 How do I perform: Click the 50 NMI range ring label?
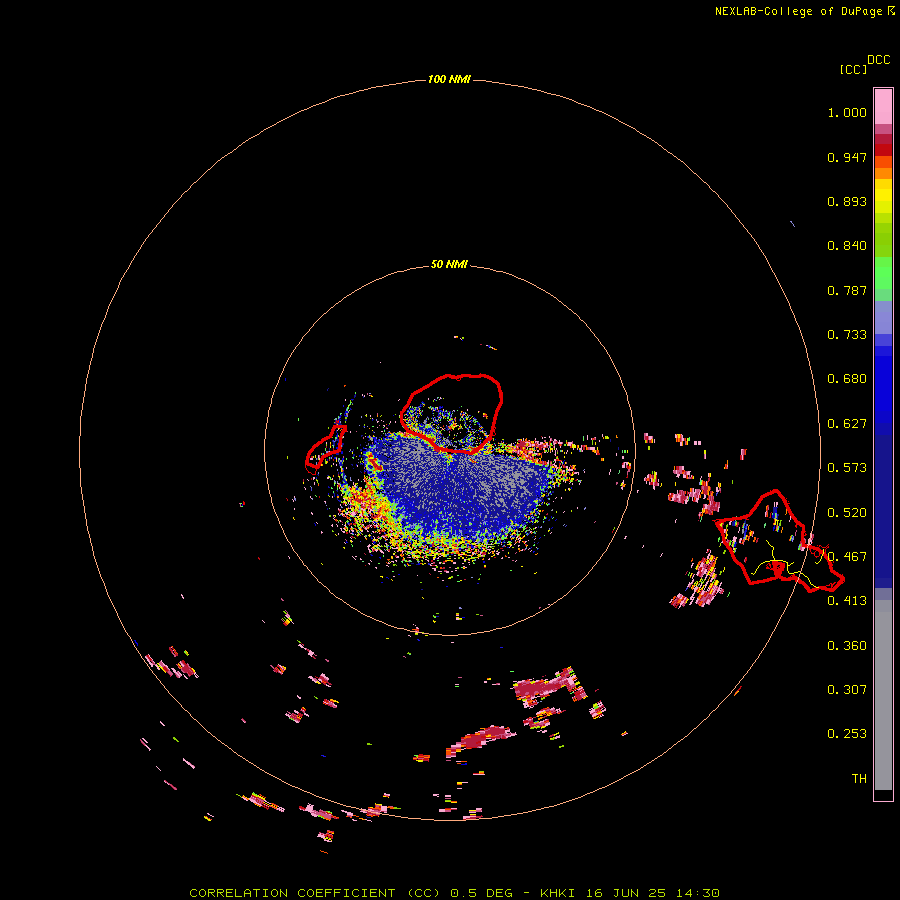449,264
